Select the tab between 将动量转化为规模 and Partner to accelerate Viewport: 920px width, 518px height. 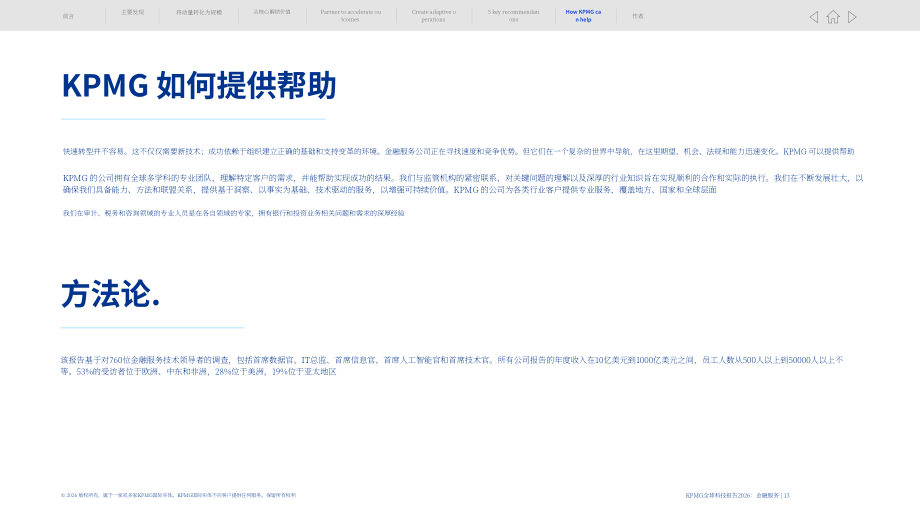[272, 12]
